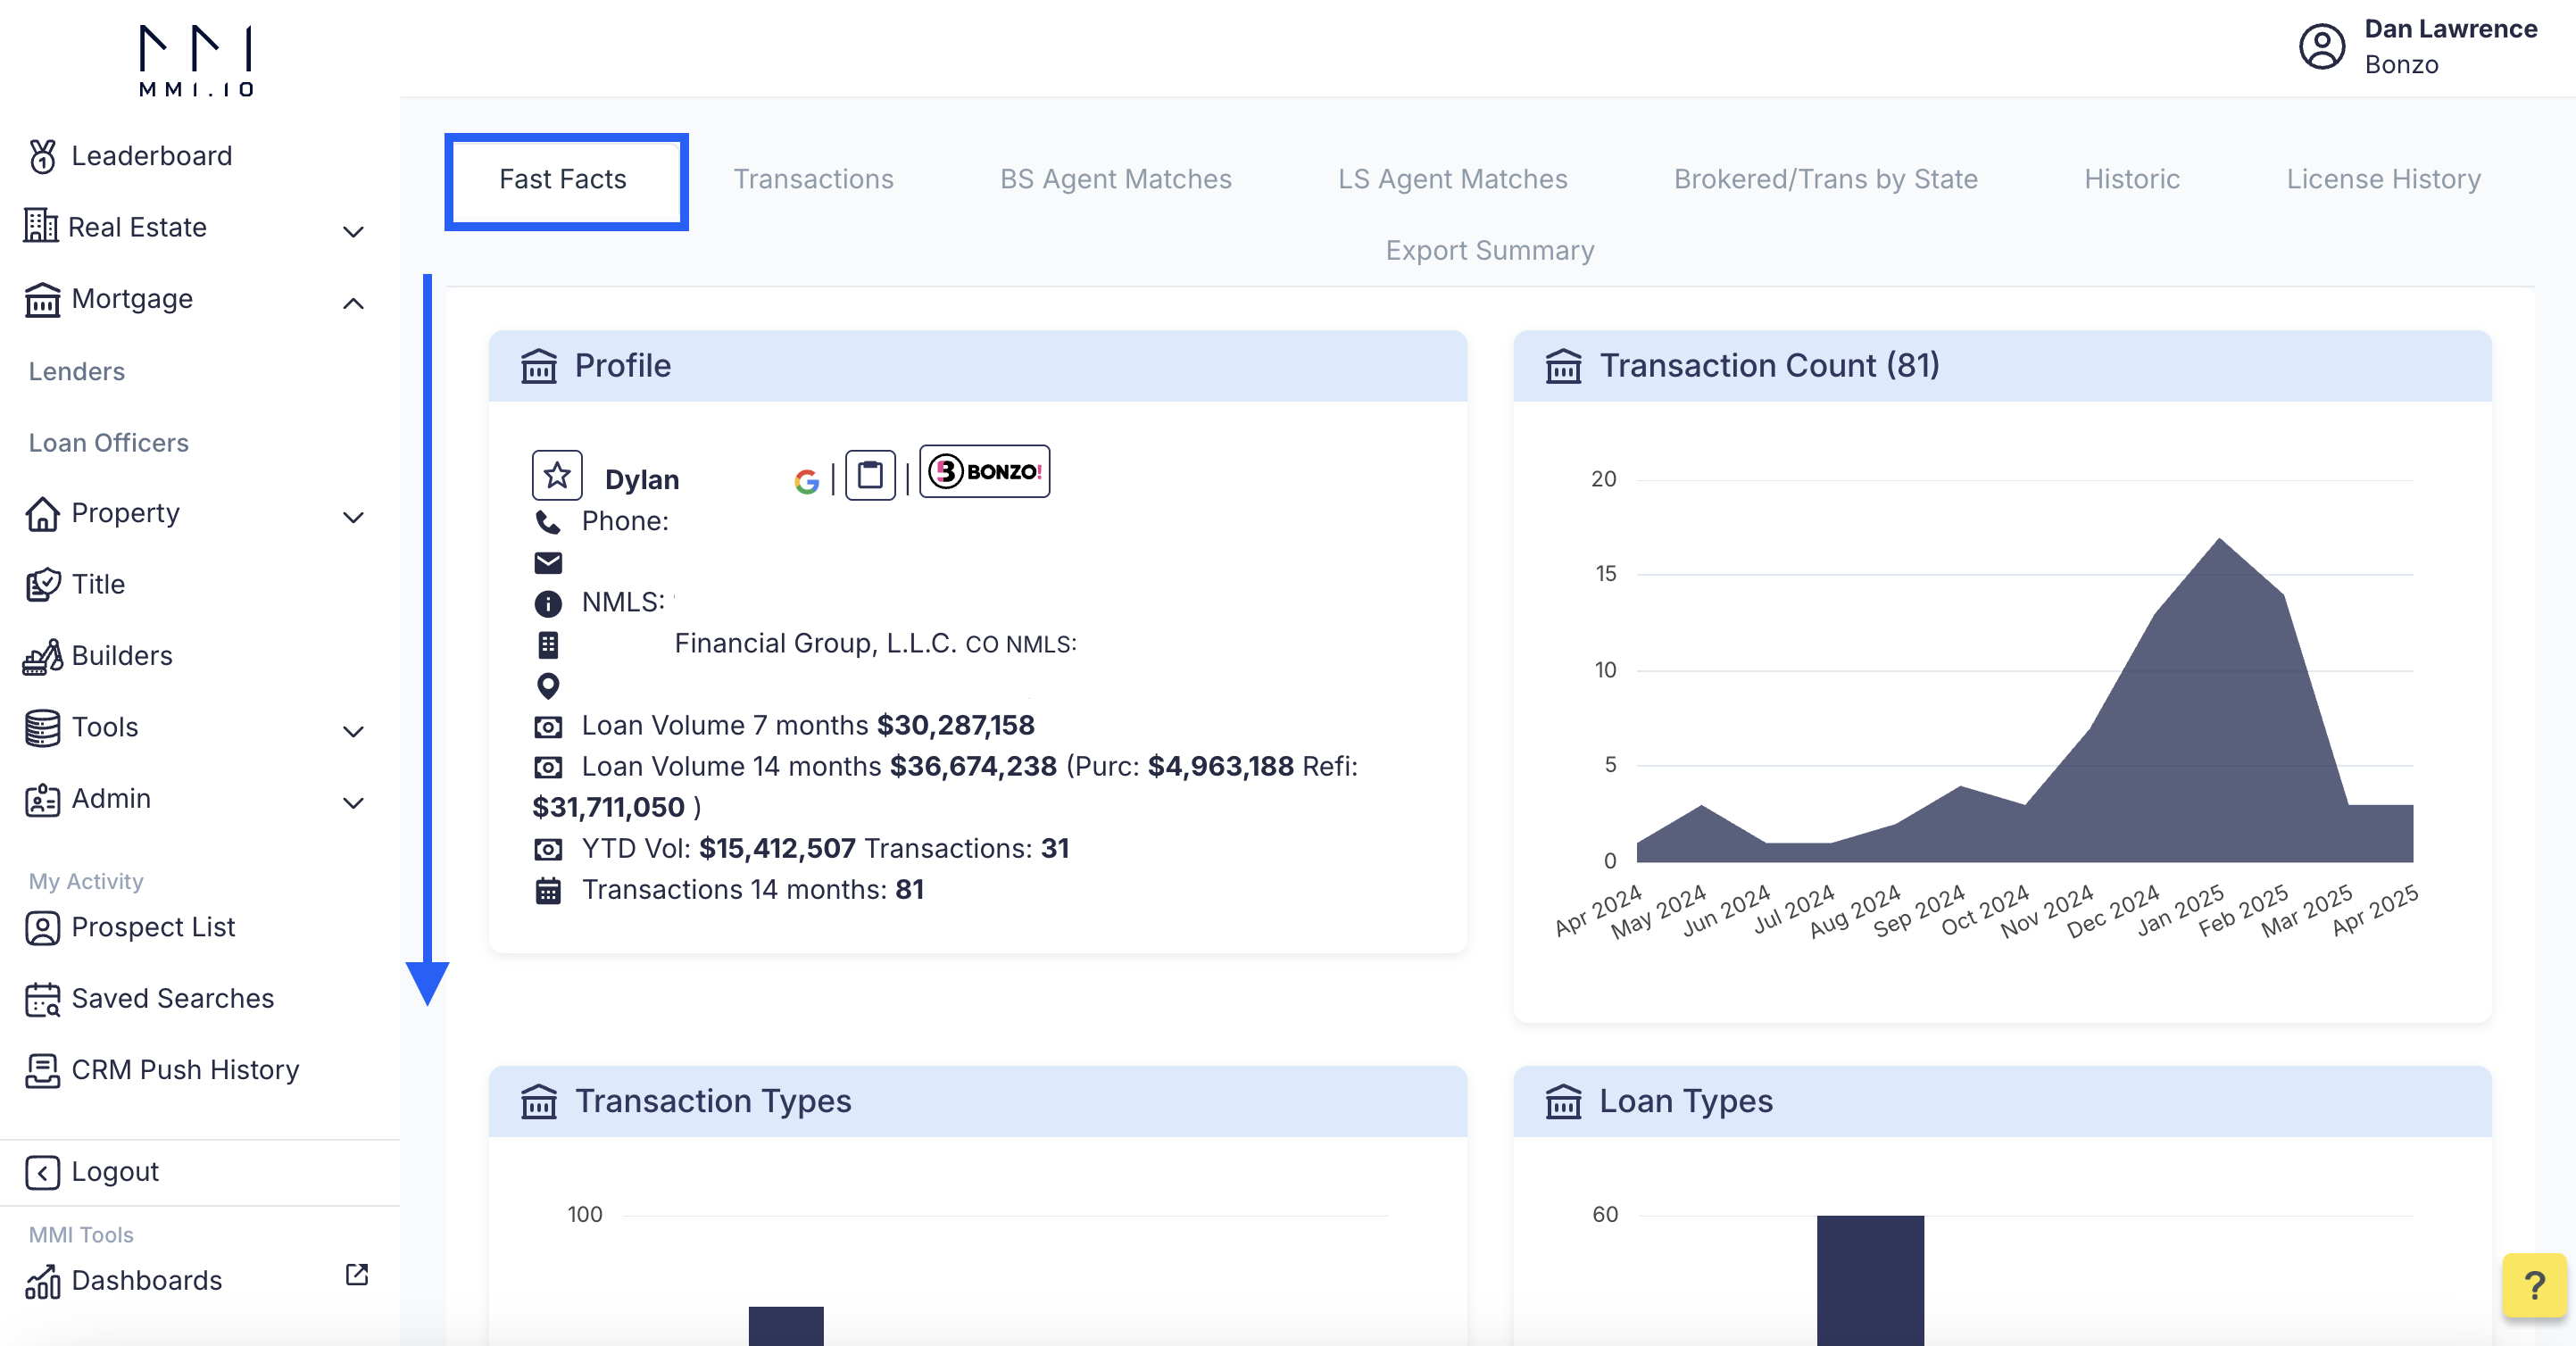Open the Builders section
The image size is (2576, 1346).
pyautogui.click(x=122, y=656)
